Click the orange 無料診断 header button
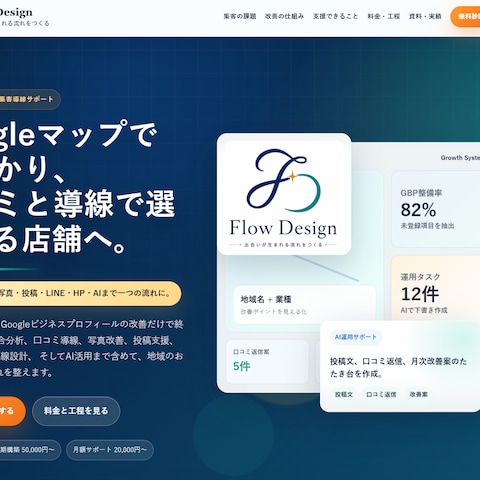Viewport: 480px width, 480px height. (466, 16)
